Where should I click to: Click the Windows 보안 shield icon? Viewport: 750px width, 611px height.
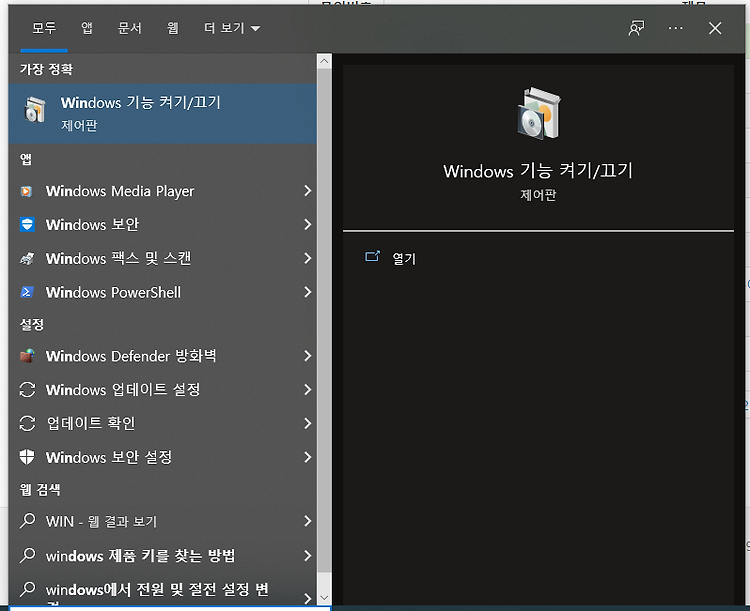tap(27, 224)
